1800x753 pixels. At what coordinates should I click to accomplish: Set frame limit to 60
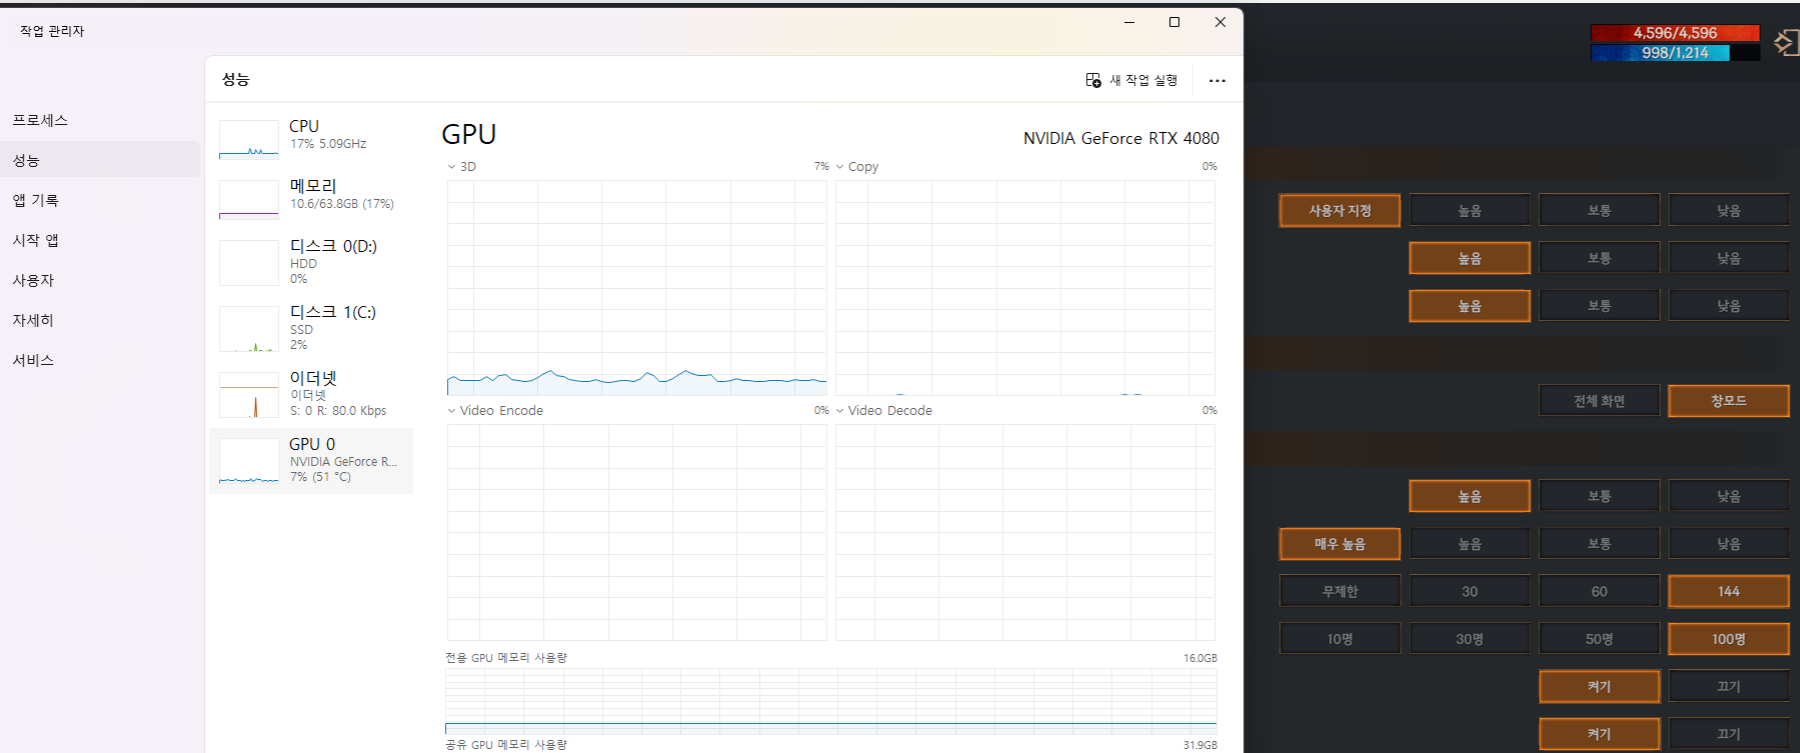(1598, 591)
